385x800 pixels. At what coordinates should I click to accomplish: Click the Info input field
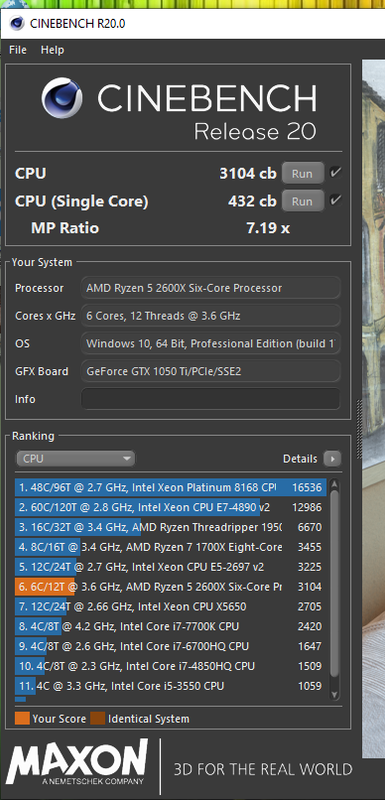pos(210,399)
